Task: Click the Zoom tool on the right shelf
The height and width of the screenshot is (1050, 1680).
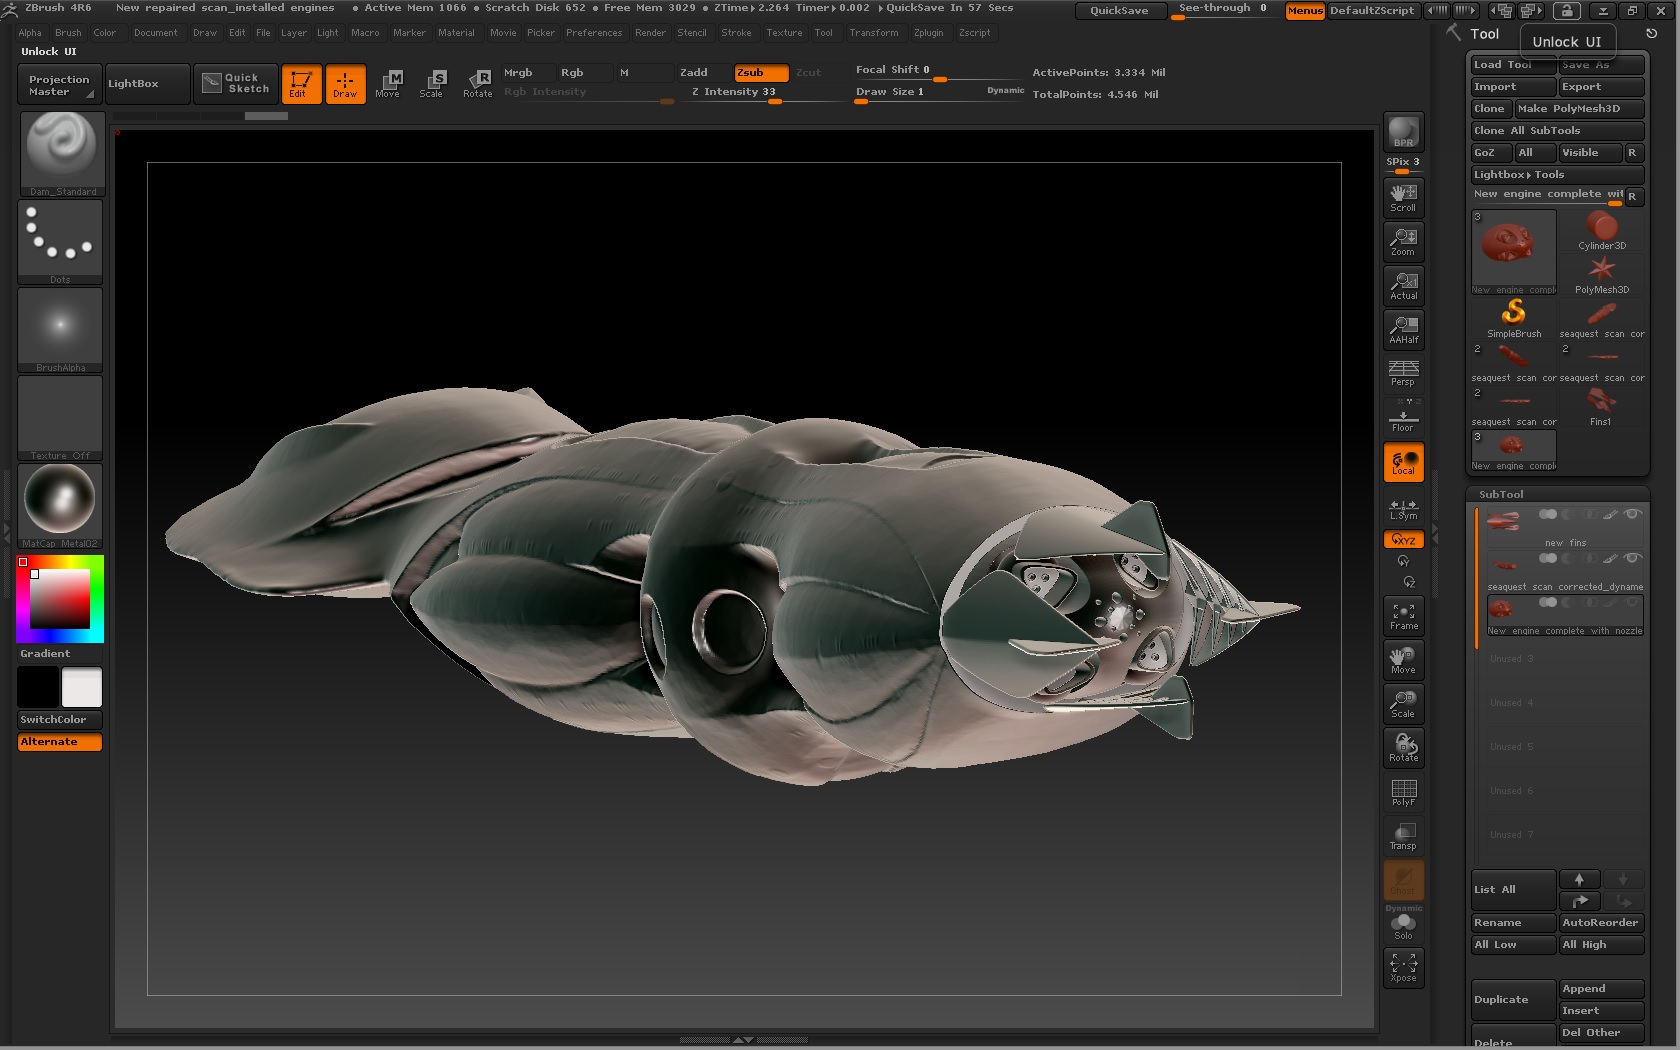Action: pyautogui.click(x=1402, y=241)
